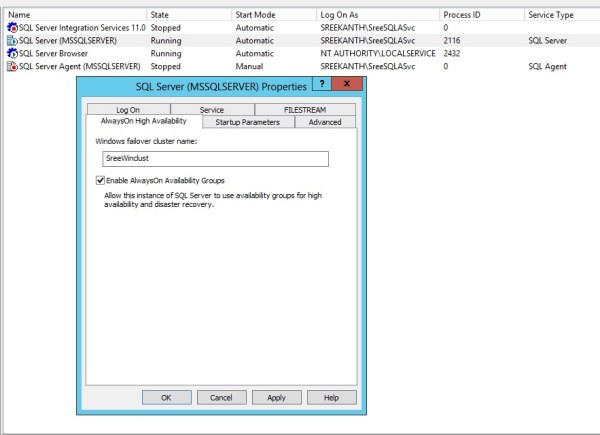
Task: Close the SQL Server Properties dialog
Action: tap(346, 83)
